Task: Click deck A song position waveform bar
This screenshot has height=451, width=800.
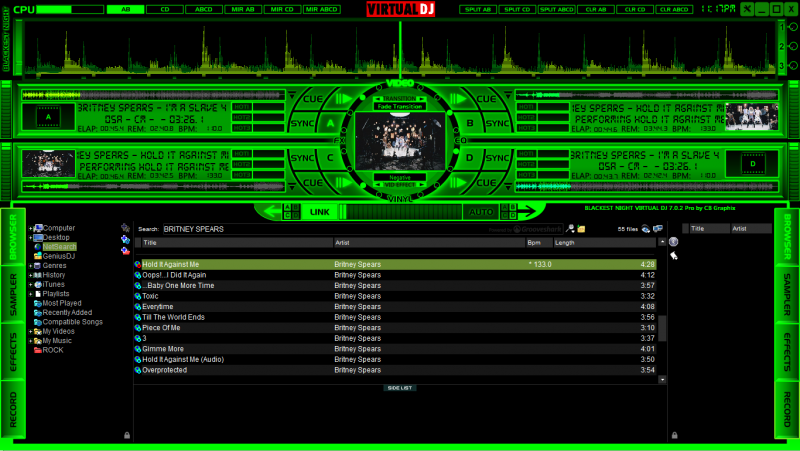Action: [153, 95]
